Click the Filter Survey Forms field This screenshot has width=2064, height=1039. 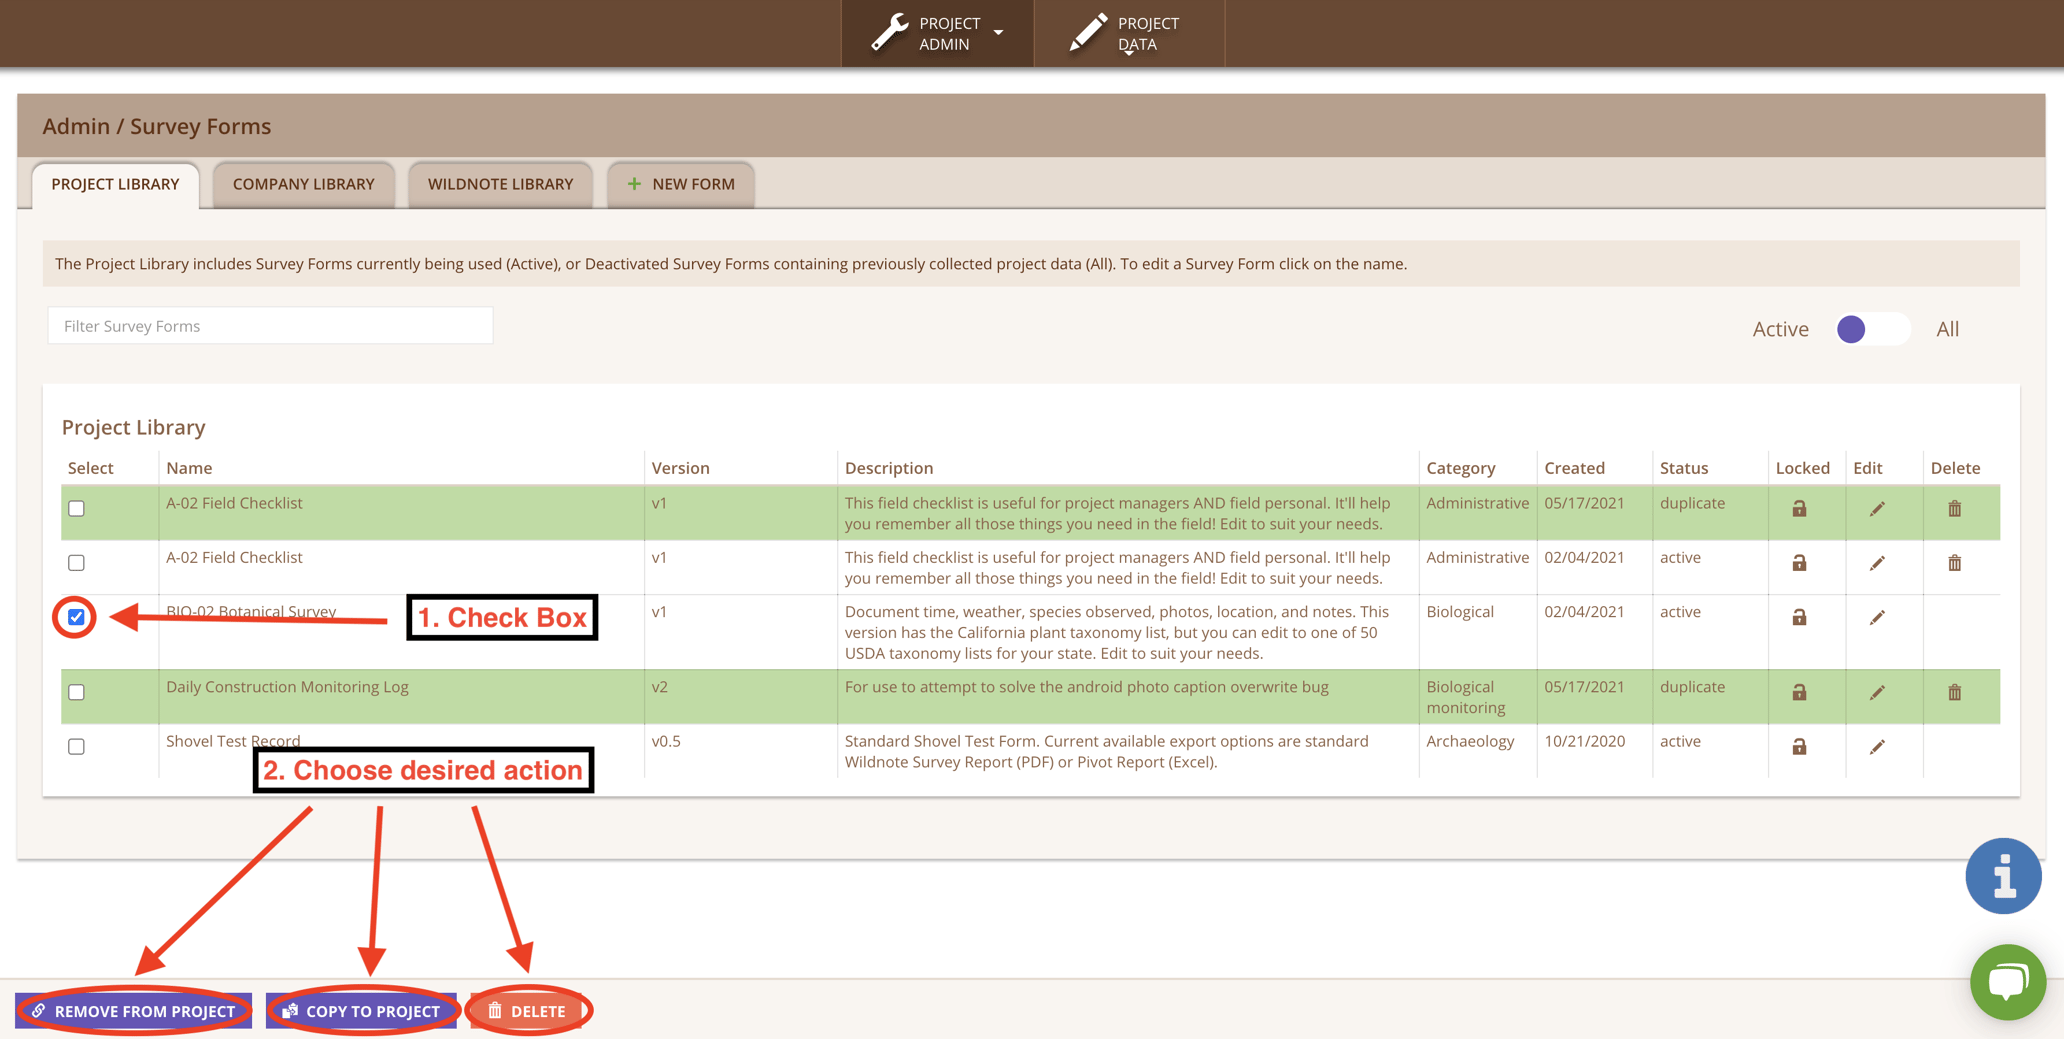(x=269, y=325)
